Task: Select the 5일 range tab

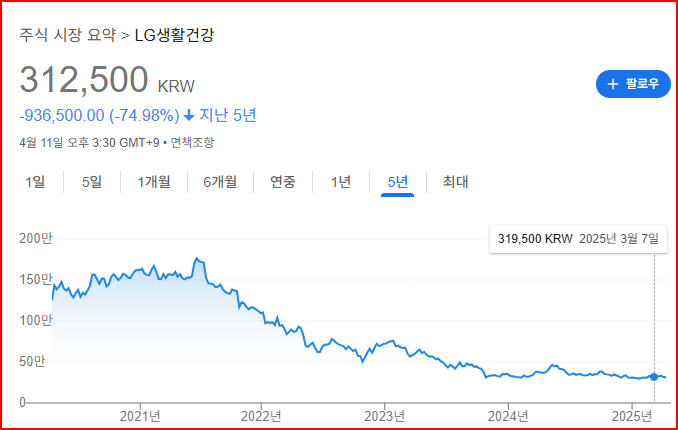Action: coord(92,182)
